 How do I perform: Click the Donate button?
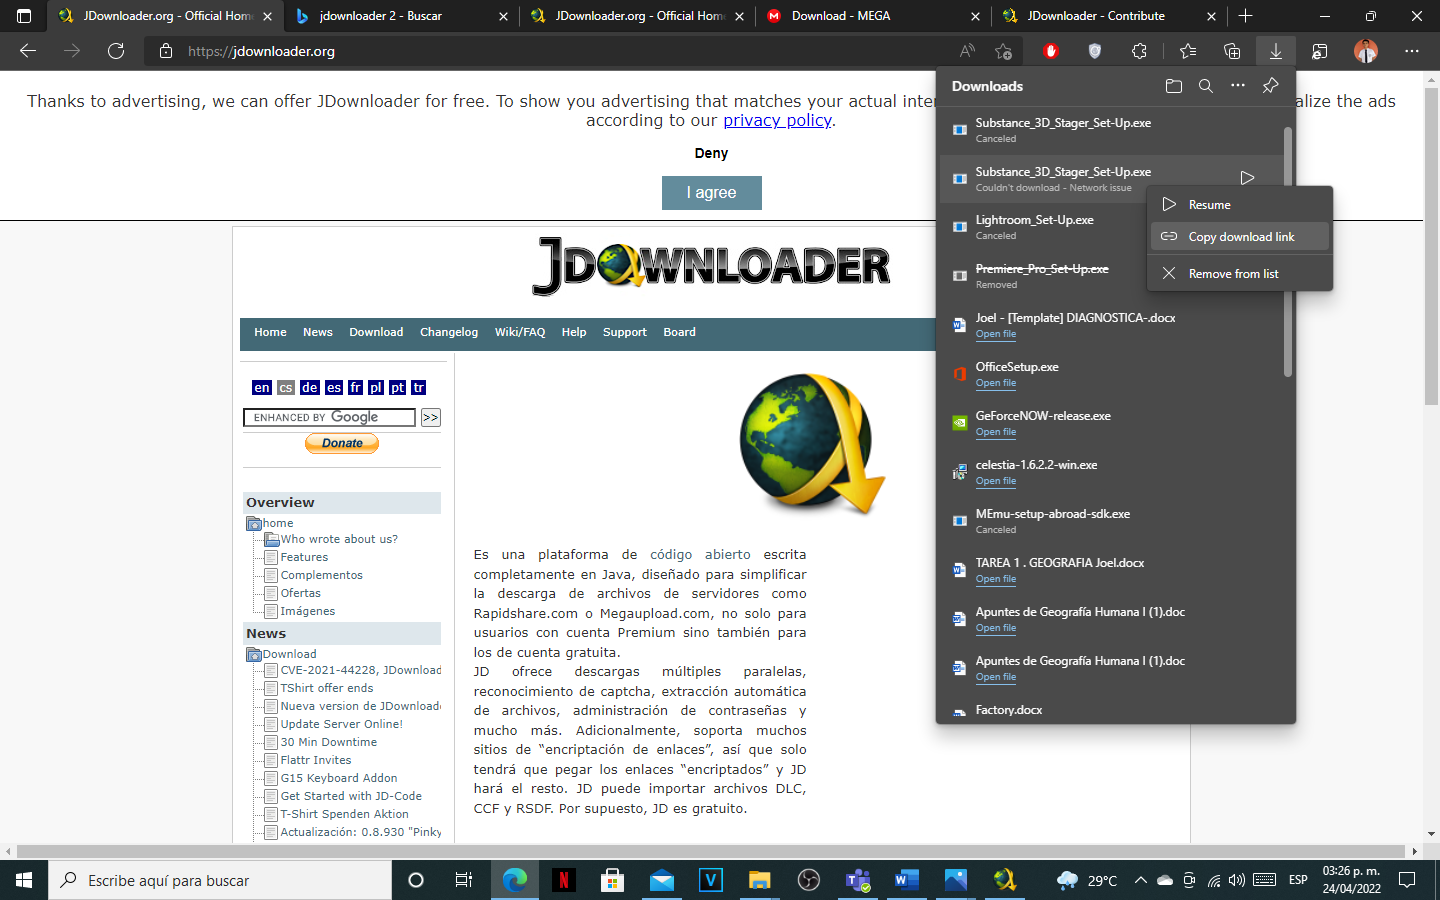click(x=342, y=443)
